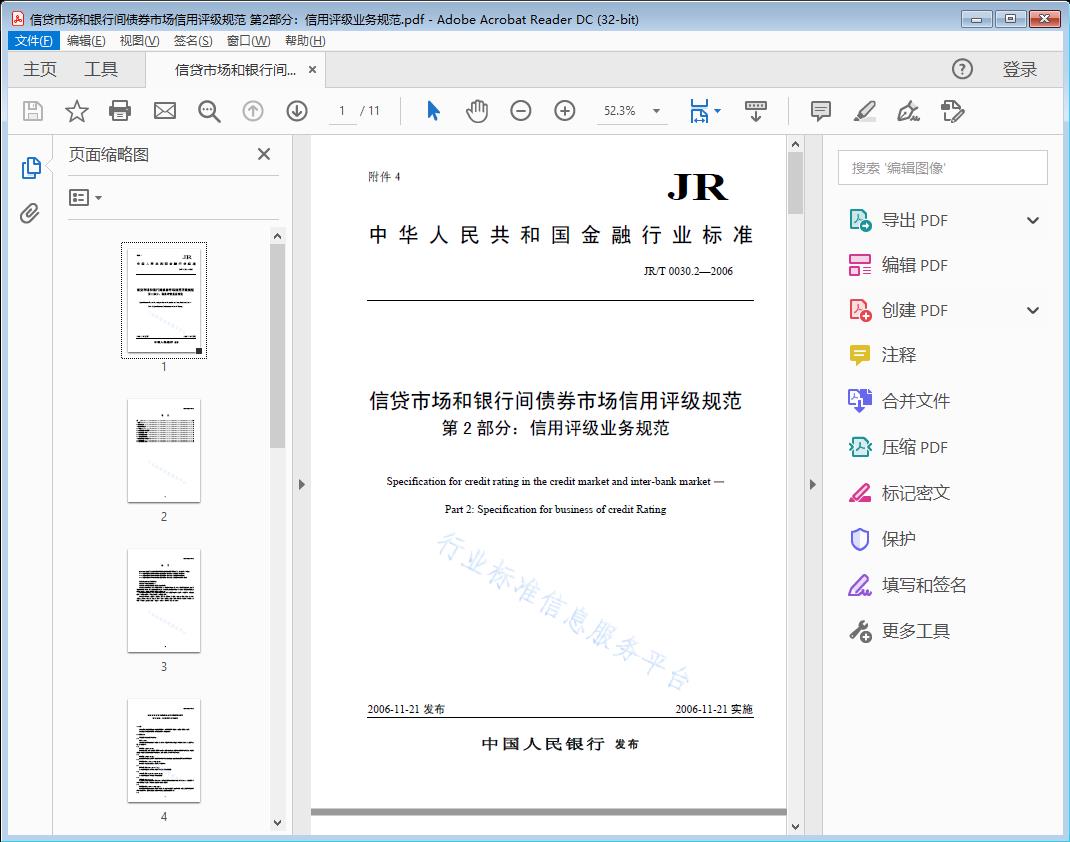This screenshot has height=842, width=1070.
Task: Collapse the right tools pane arrow
Action: tap(812, 485)
